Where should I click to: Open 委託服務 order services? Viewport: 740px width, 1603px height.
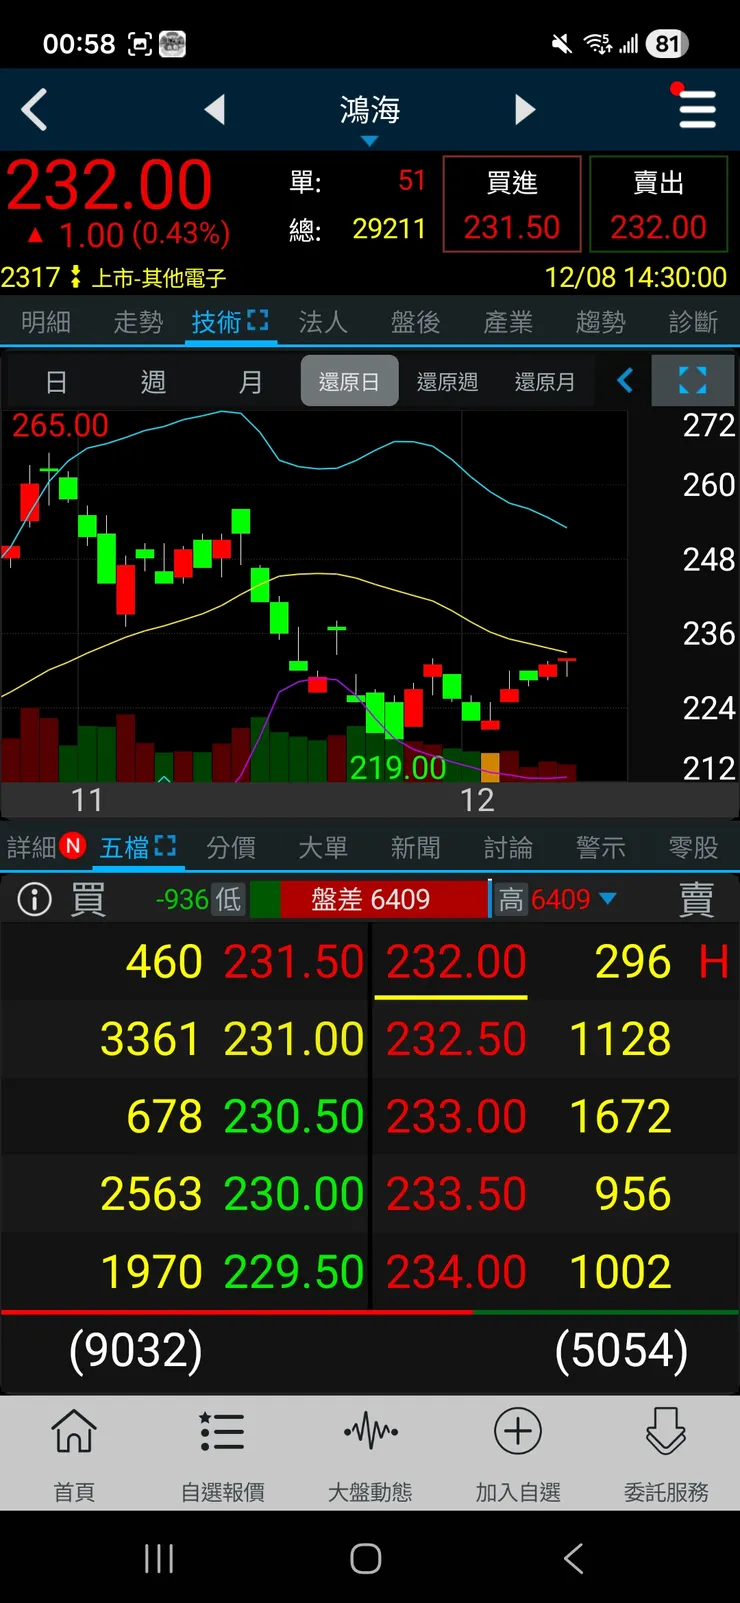click(x=666, y=1454)
